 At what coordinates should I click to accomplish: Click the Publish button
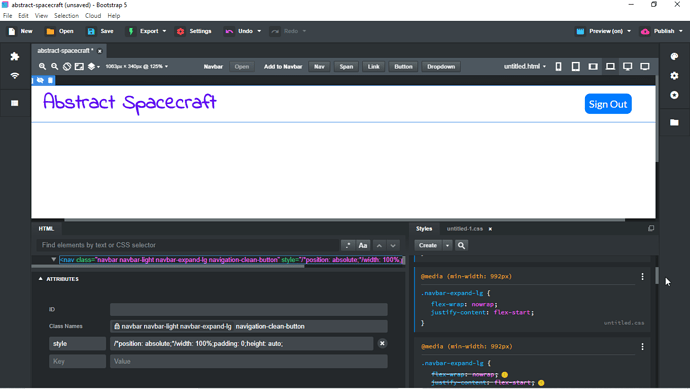(658, 31)
